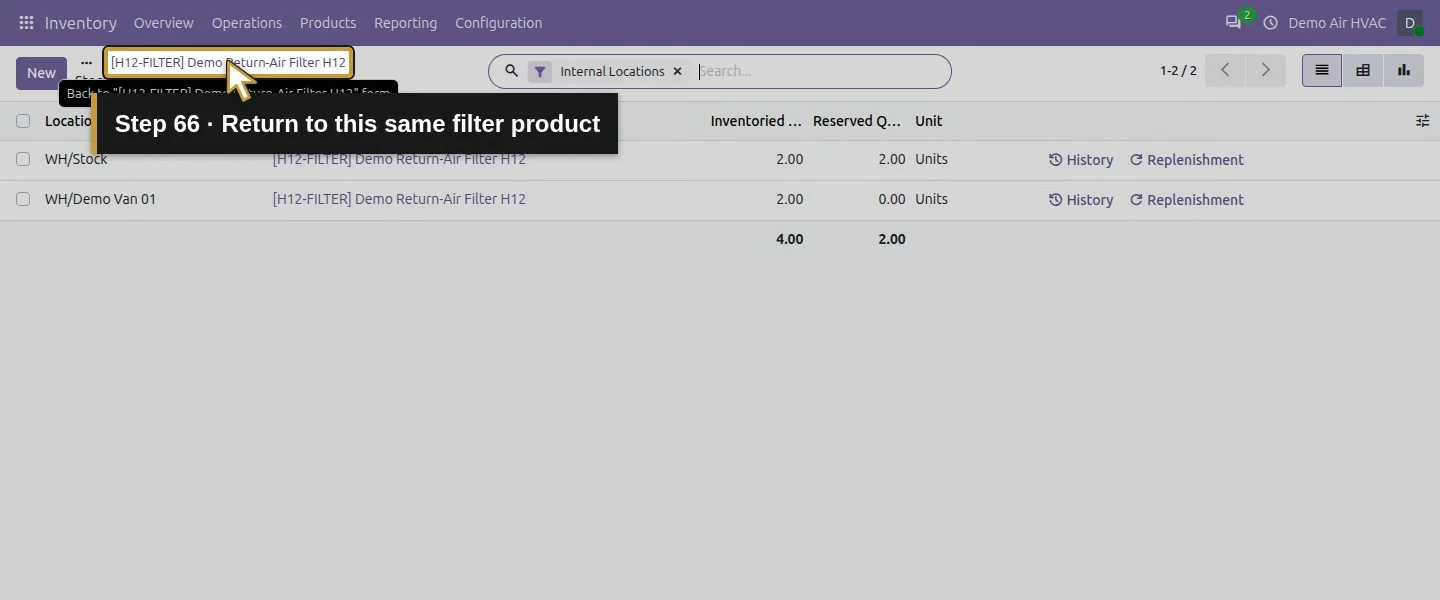1440x600 pixels.
Task: Remove the Internal Locations filter
Action: [677, 71]
